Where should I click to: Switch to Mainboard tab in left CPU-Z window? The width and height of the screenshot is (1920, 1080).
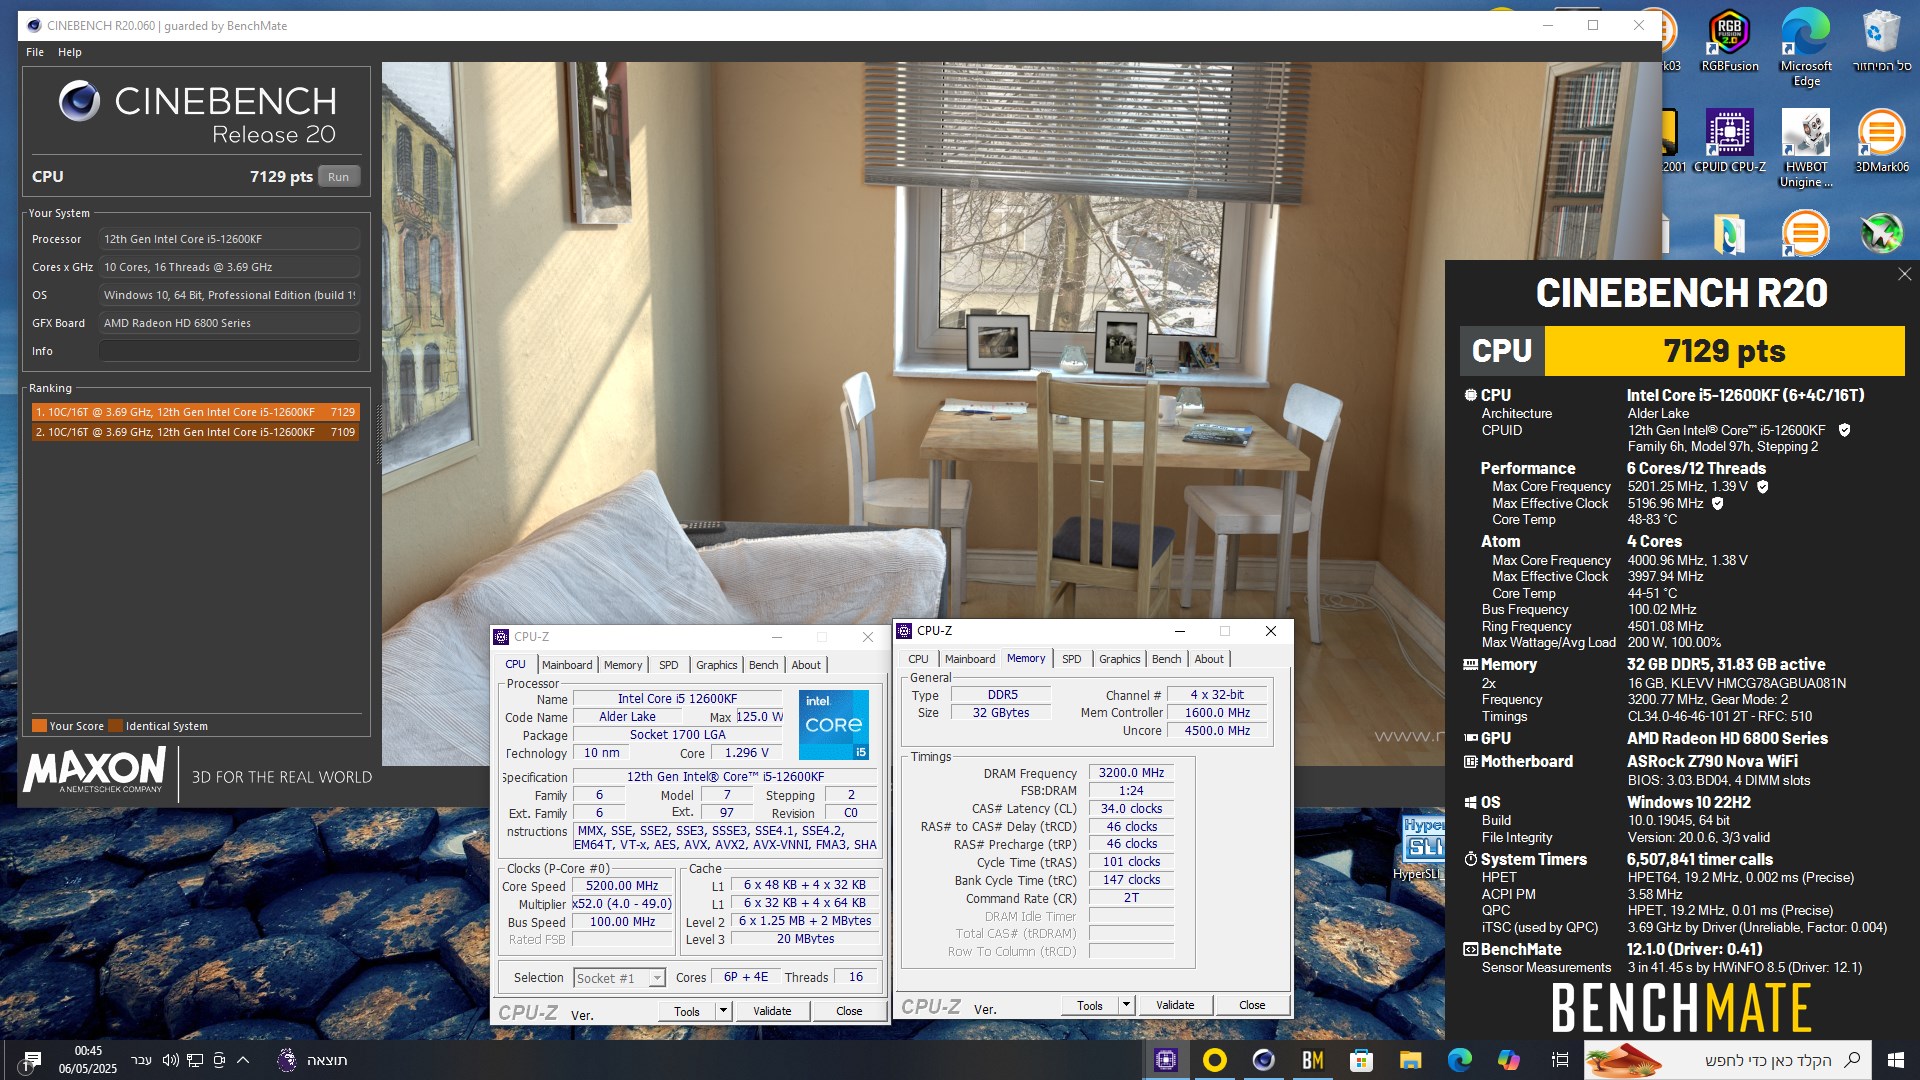click(567, 665)
